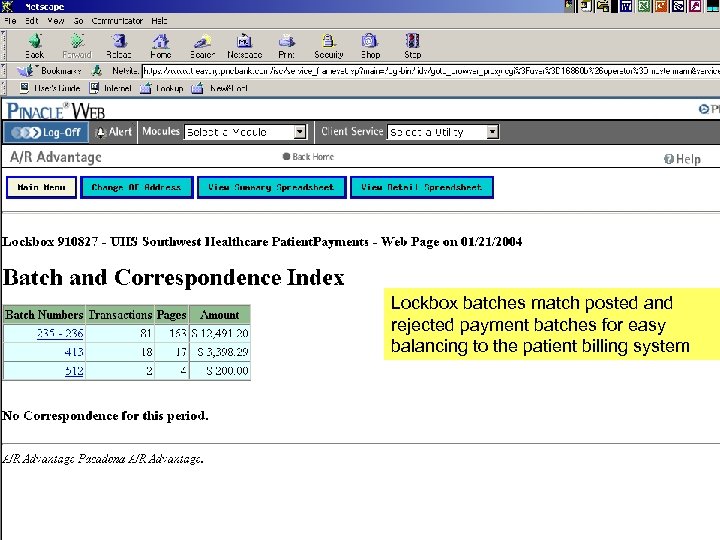Screen dimensions: 720x540
Task: Open the Help menu in menu bar
Action: 159,21
